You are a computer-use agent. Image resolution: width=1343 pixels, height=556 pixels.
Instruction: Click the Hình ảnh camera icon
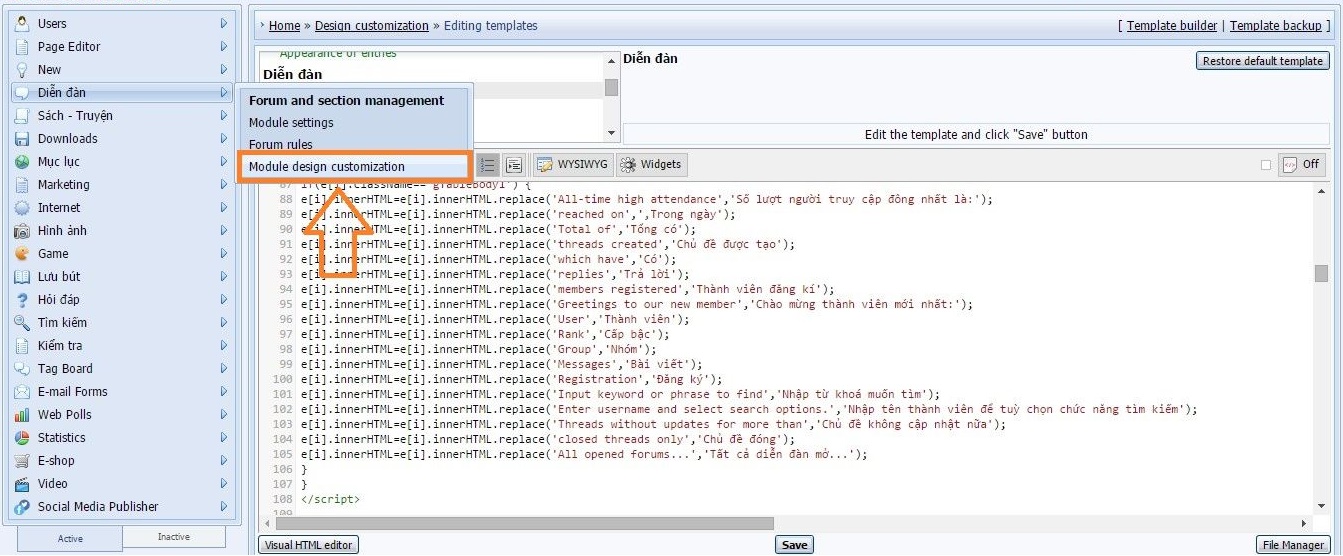coord(22,230)
